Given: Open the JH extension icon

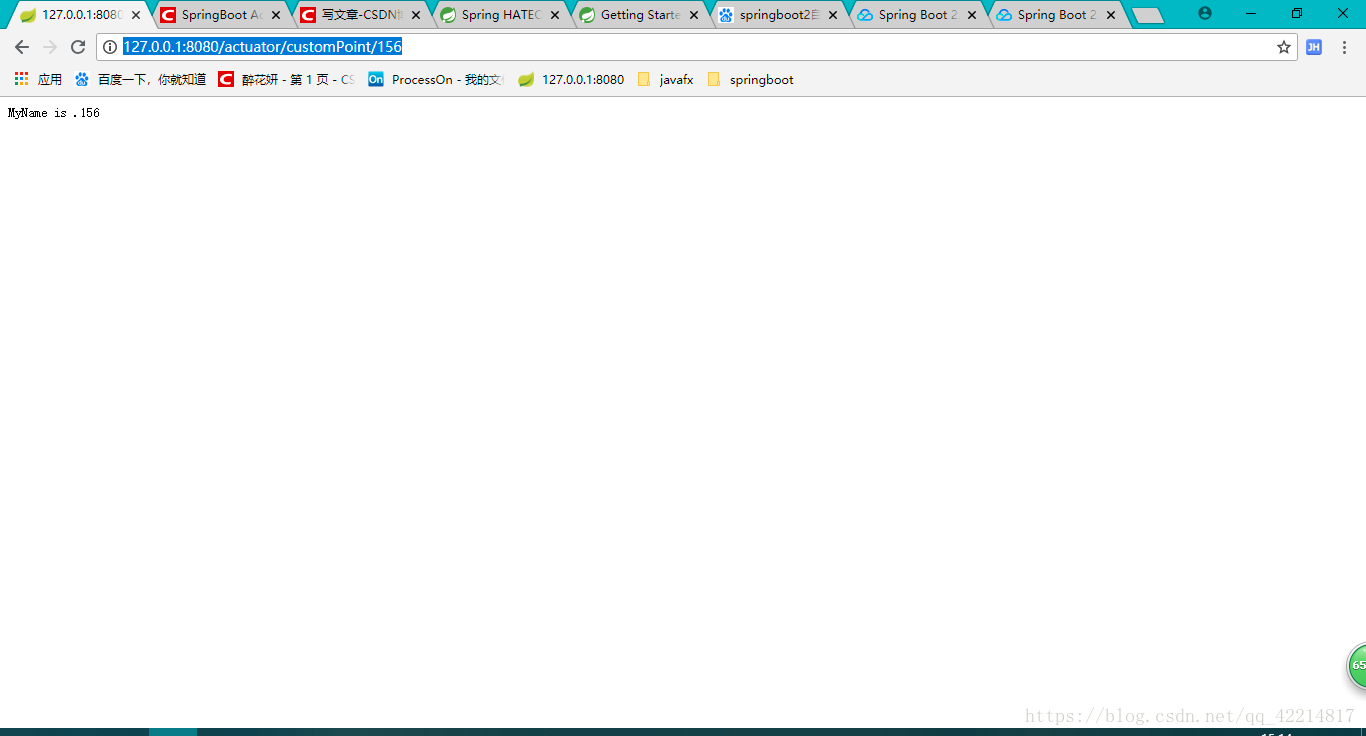Looking at the screenshot, I should click(1314, 47).
